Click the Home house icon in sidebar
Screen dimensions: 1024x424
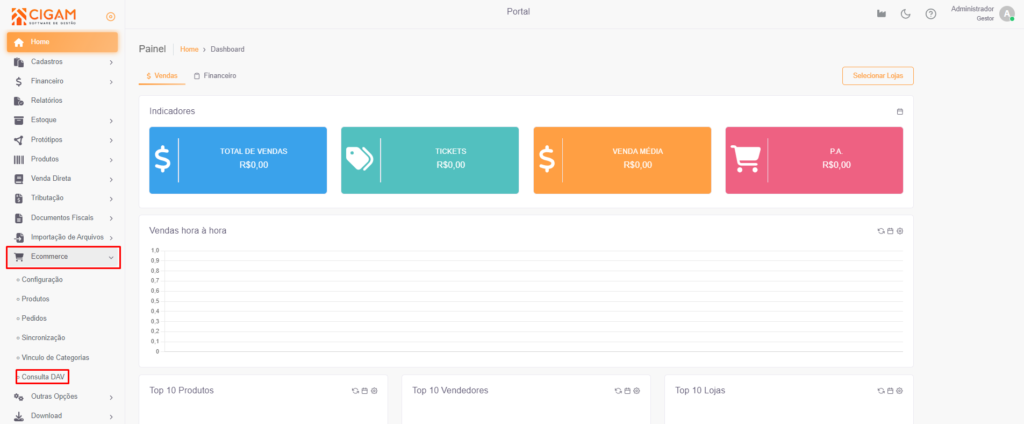click(19, 42)
